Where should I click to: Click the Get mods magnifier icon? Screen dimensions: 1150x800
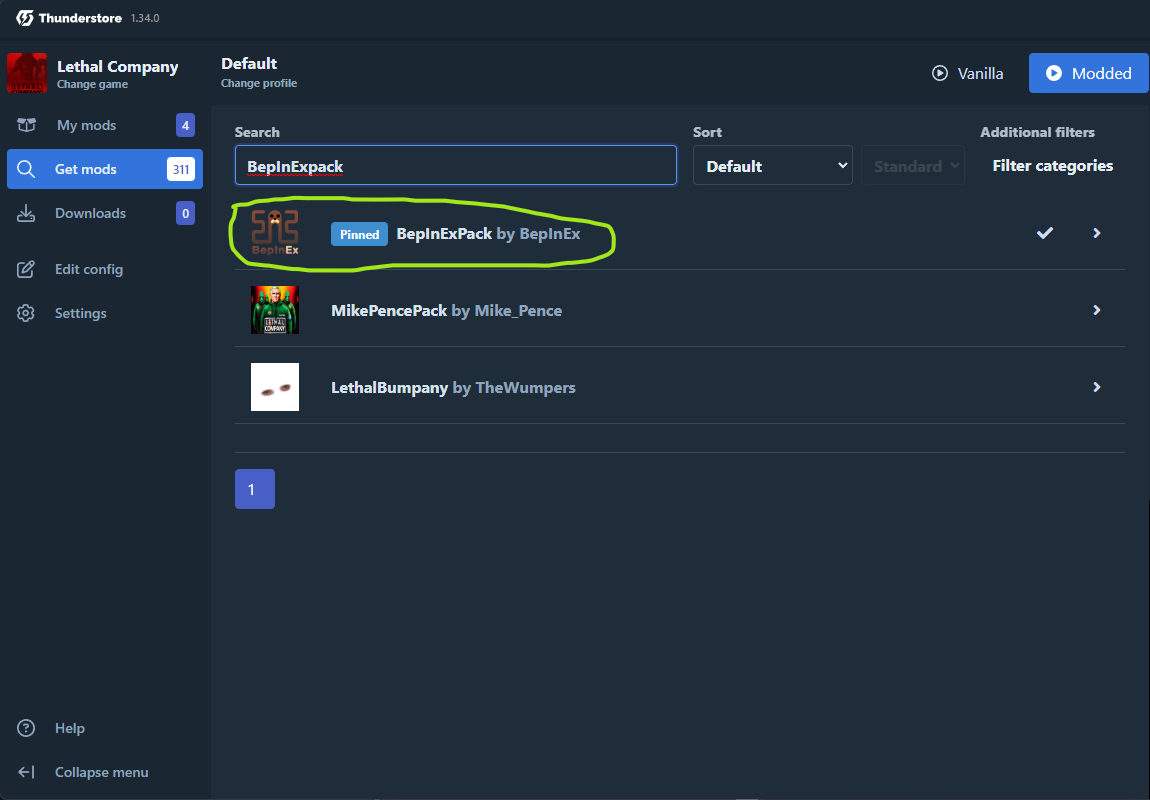click(26, 169)
